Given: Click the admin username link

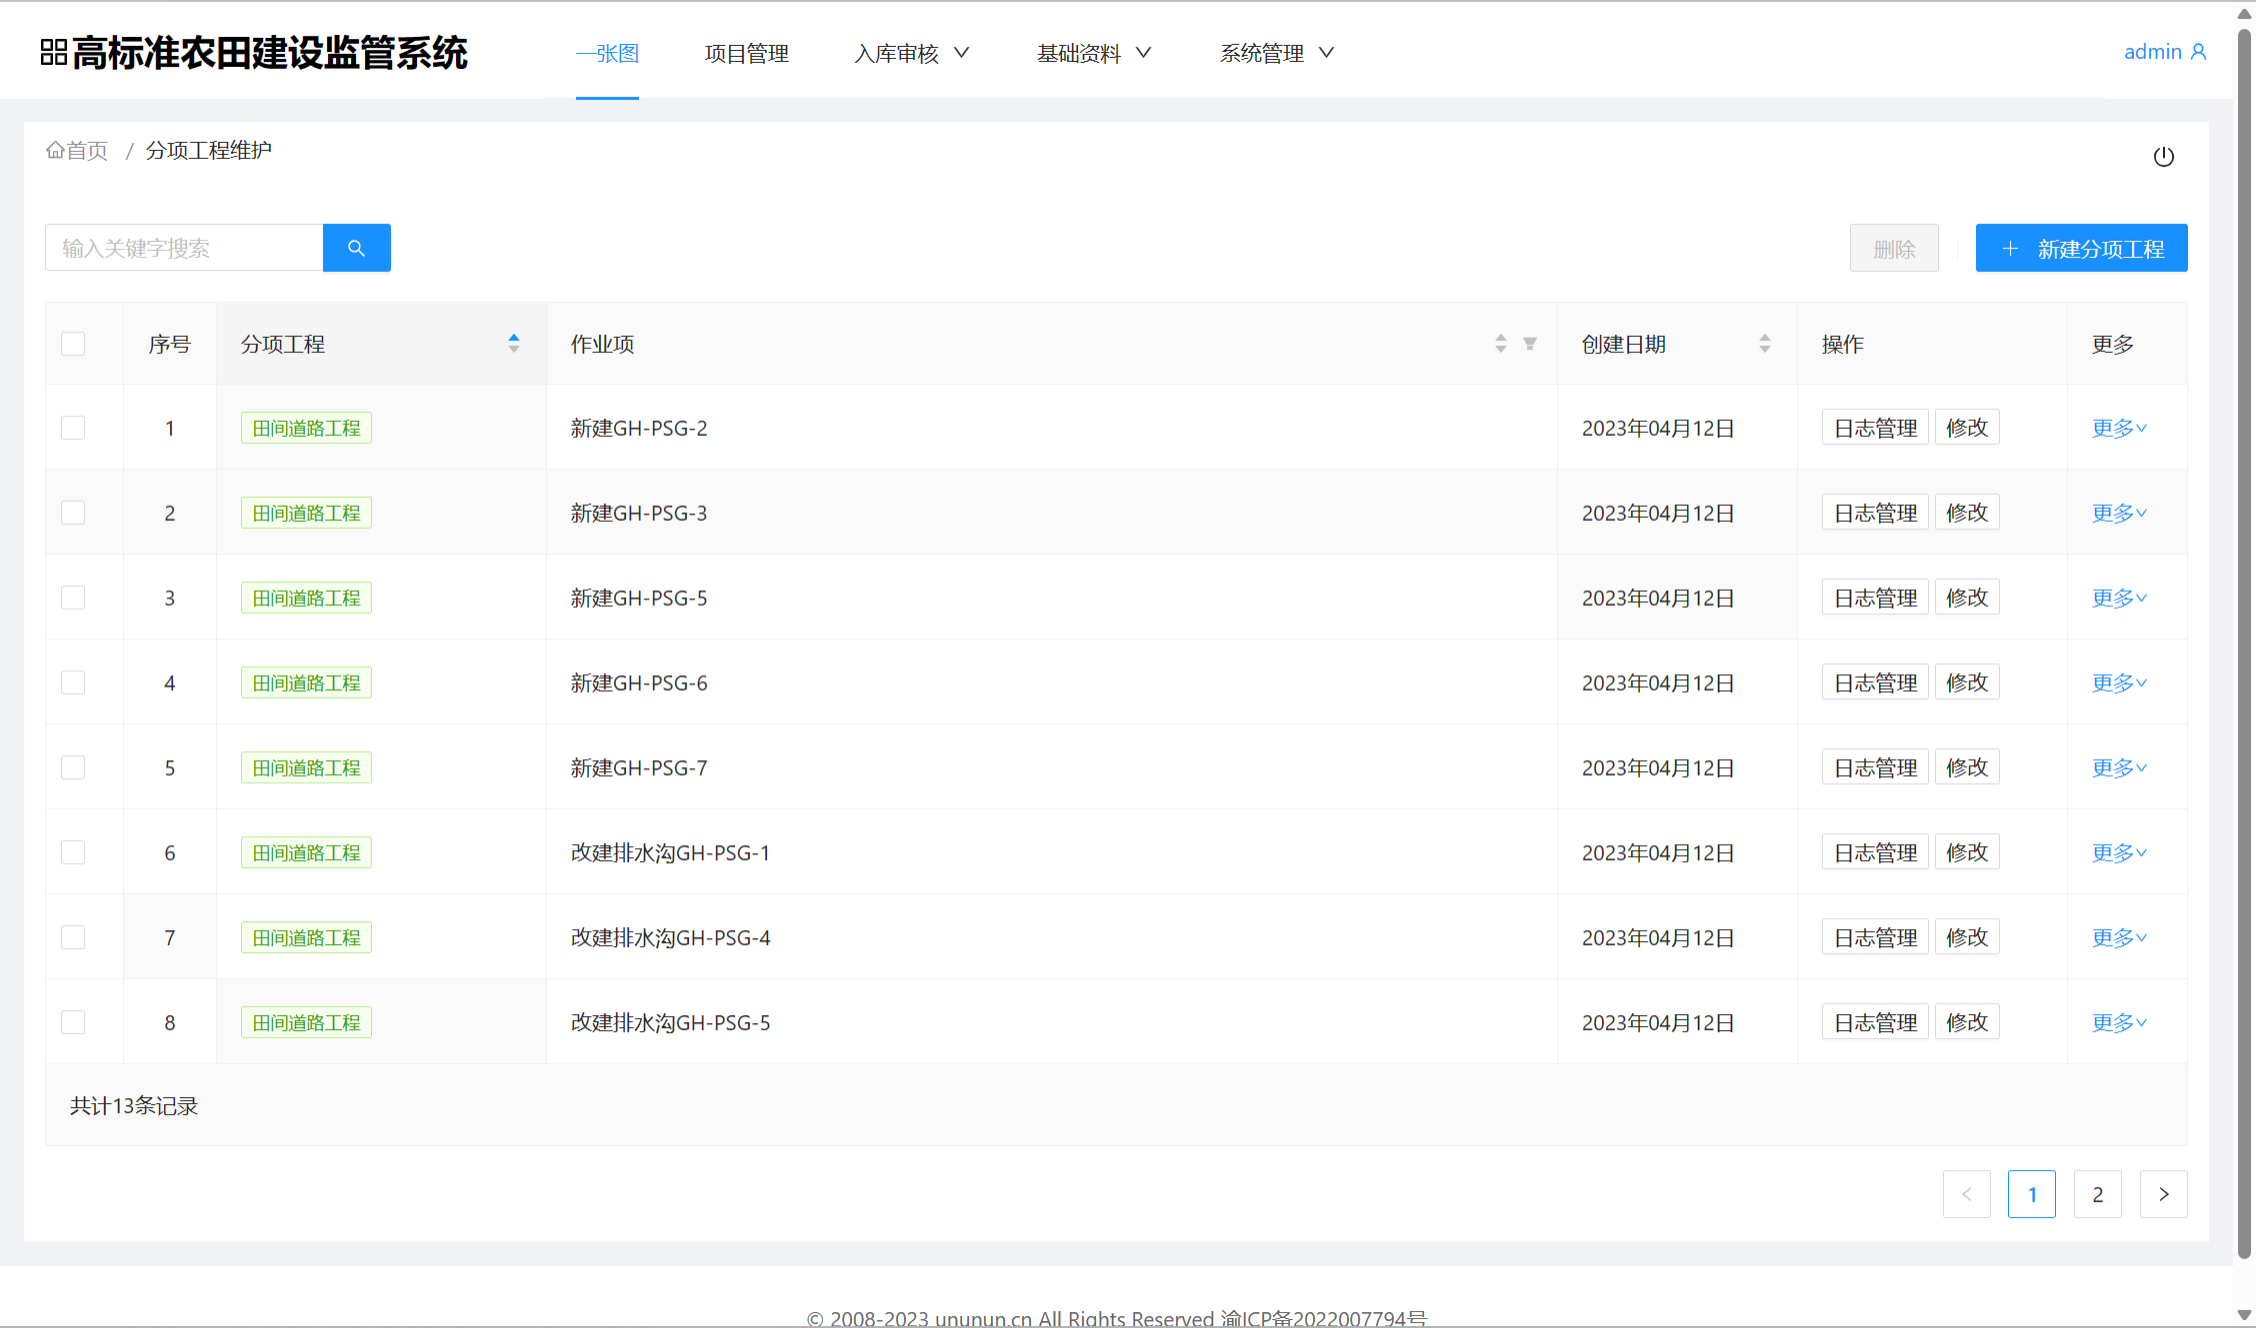Looking at the screenshot, I should [2152, 52].
